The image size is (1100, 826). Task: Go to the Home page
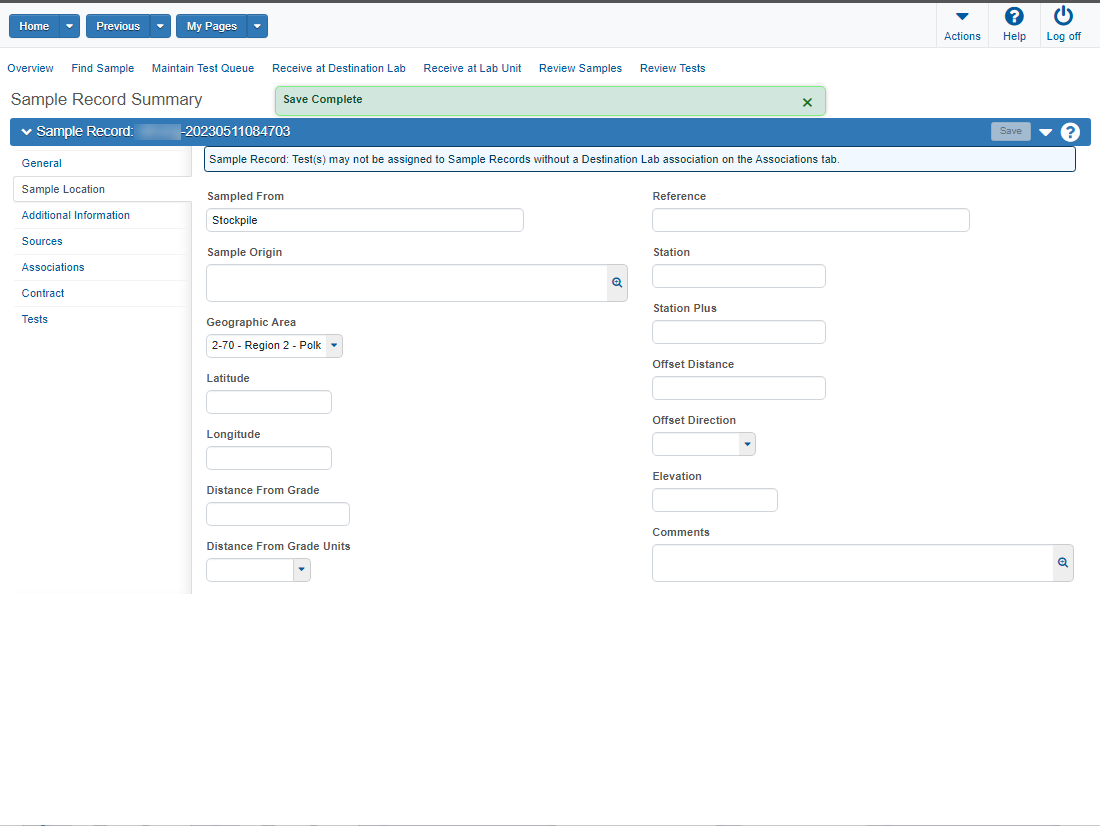point(34,26)
